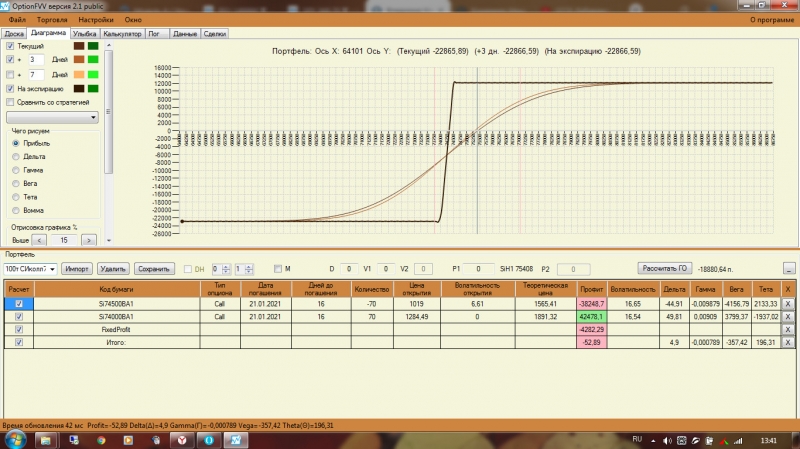This screenshot has width=800, height=449.
Task: Click the Импорт button
Action: [77, 268]
